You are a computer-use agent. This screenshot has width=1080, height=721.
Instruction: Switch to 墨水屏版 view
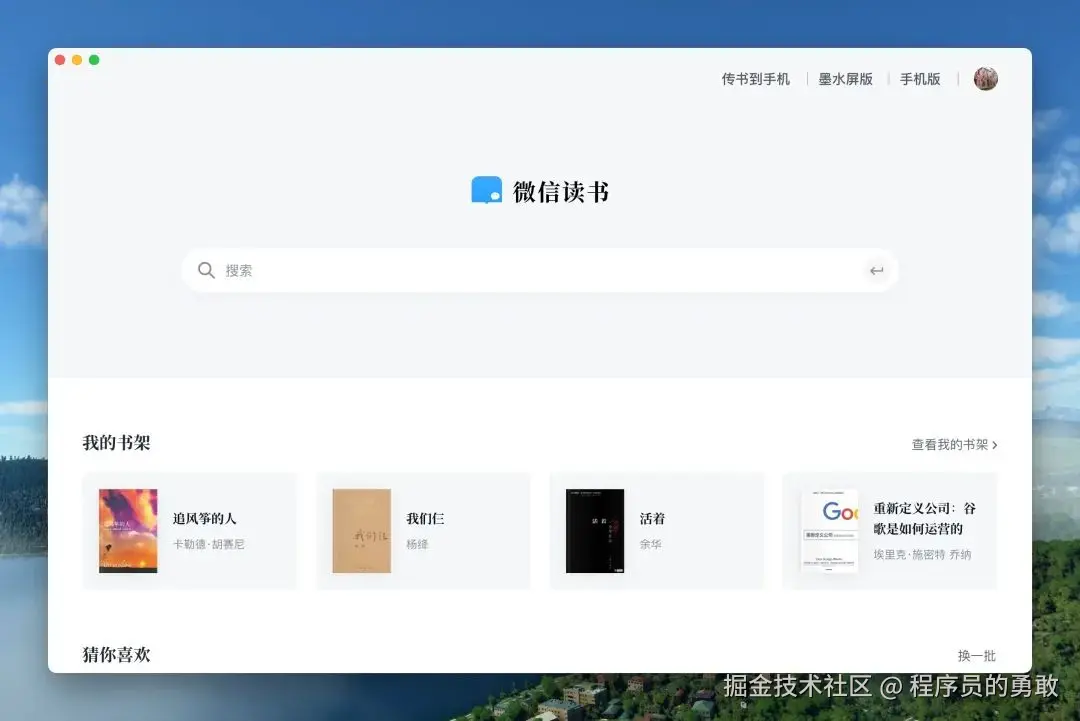[x=845, y=78]
